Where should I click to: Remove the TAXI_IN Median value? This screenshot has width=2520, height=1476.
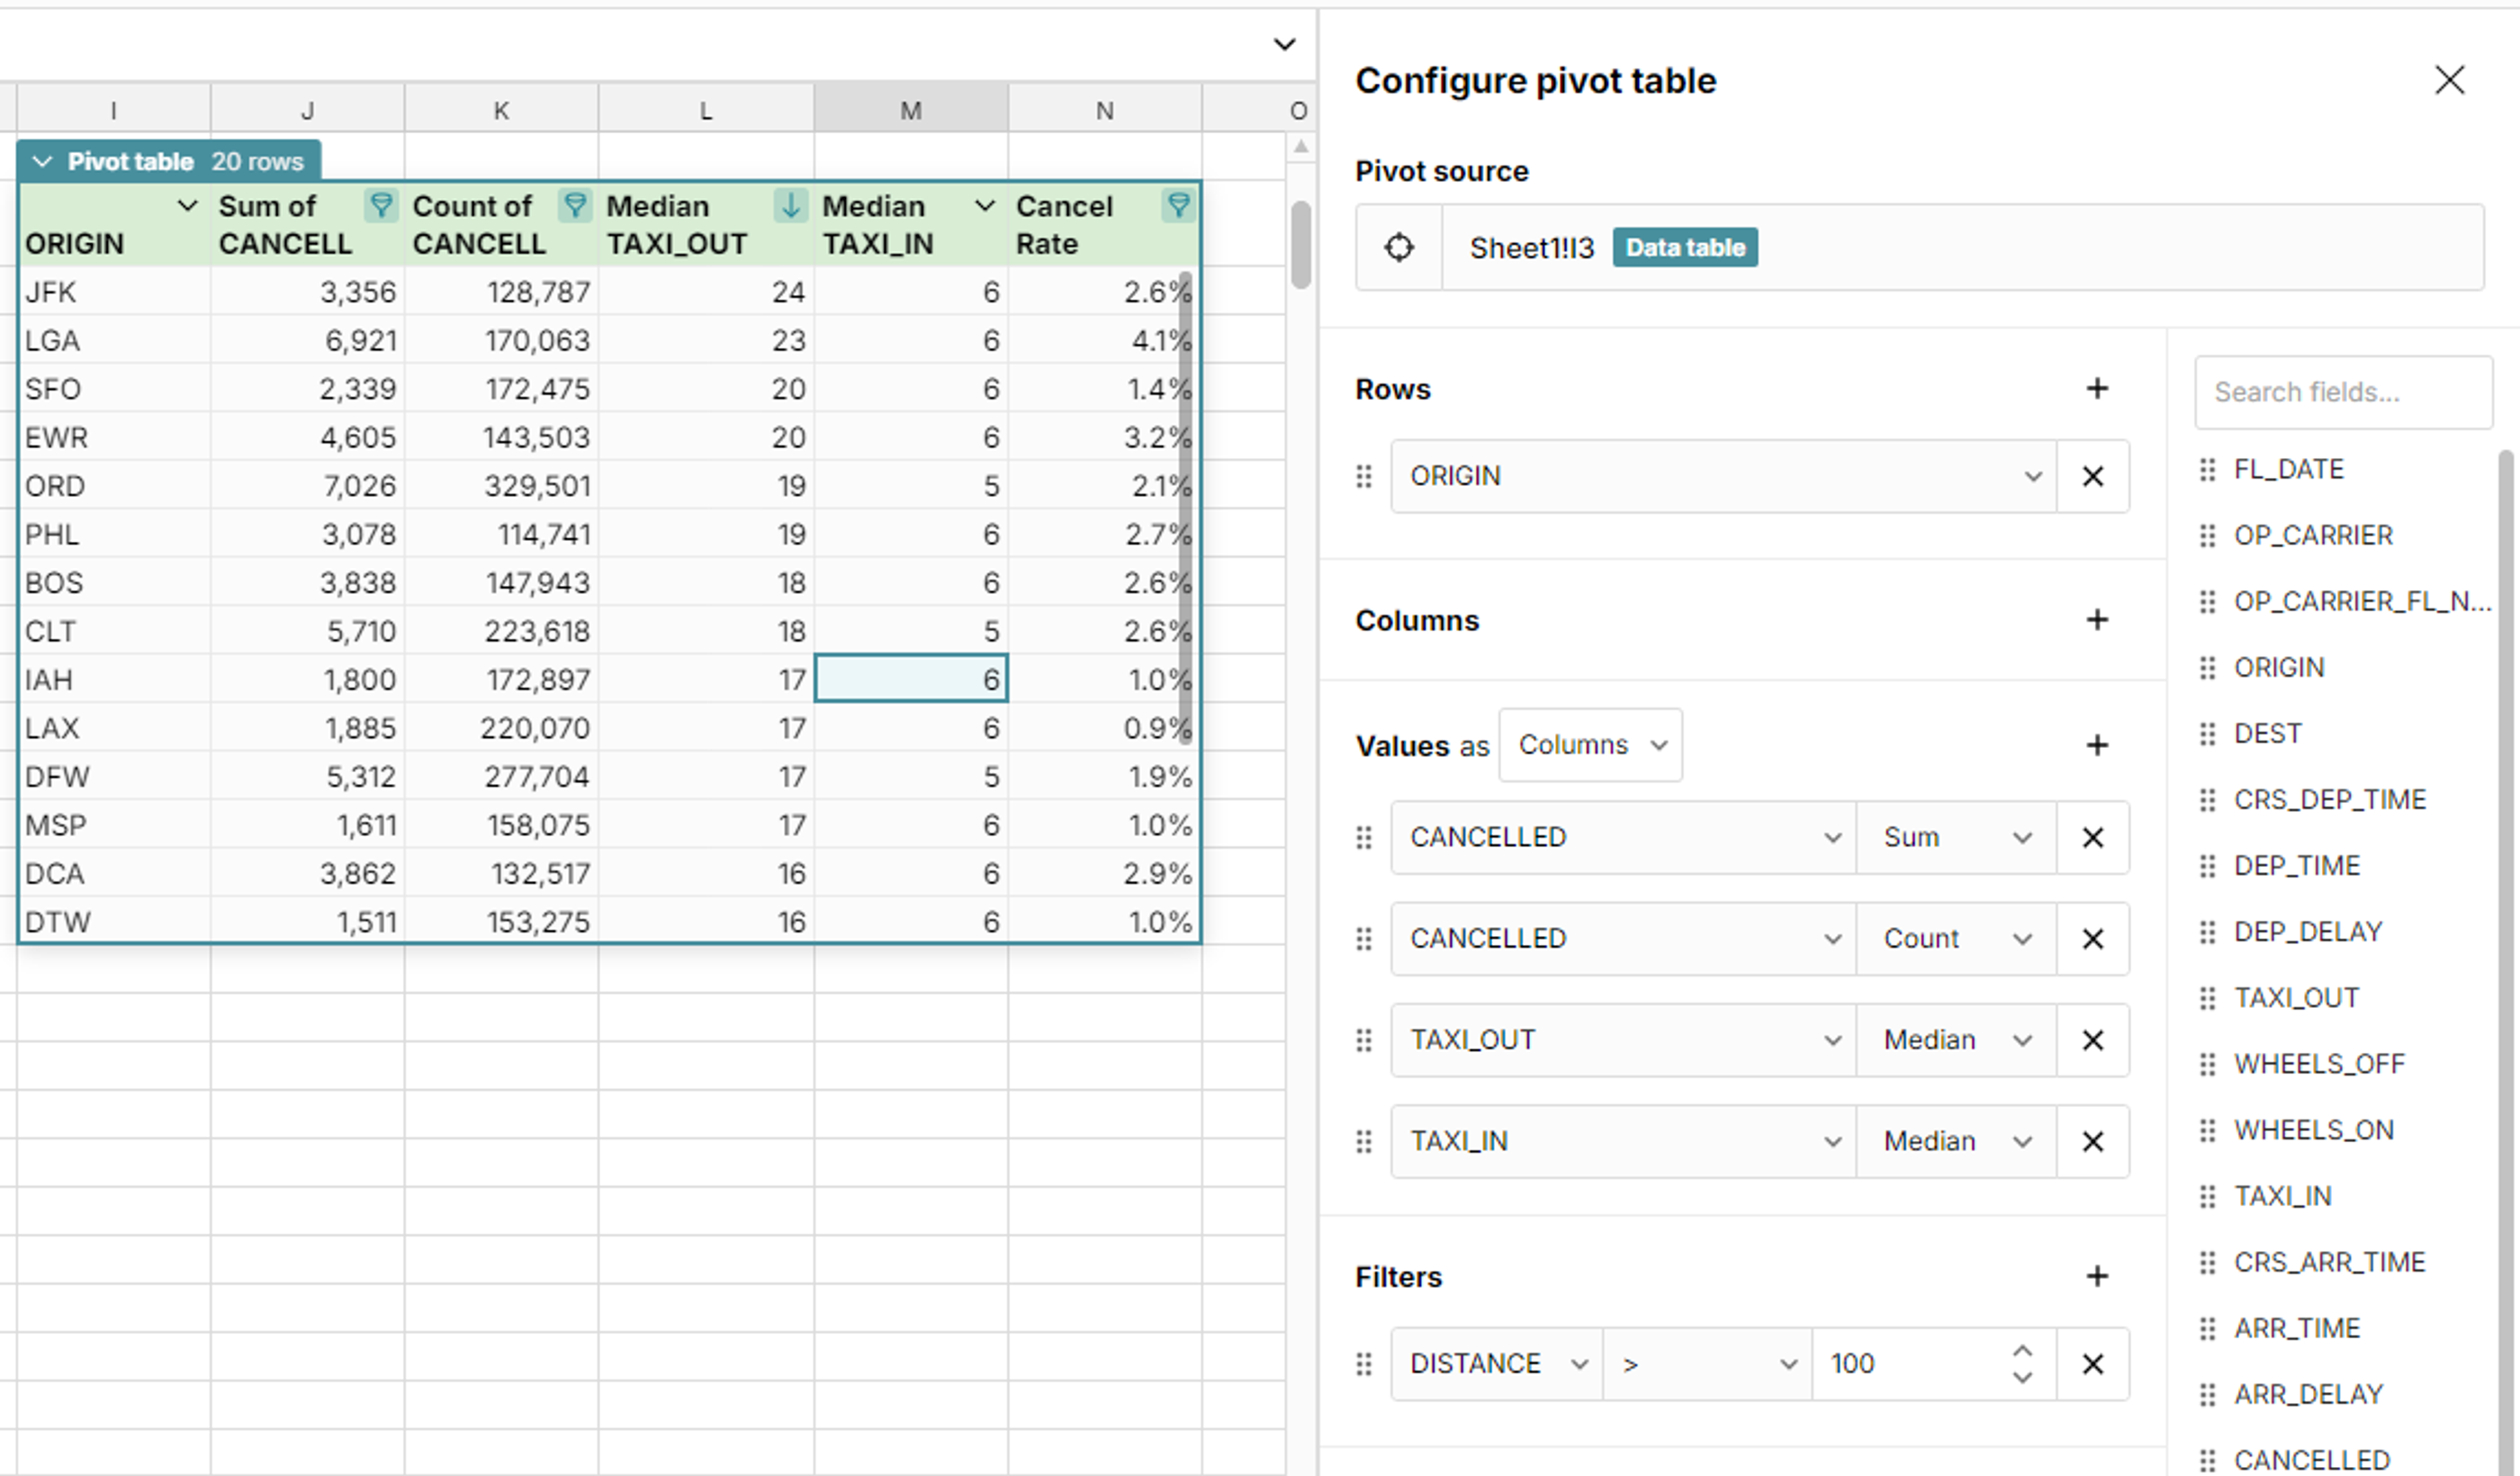point(2092,1141)
